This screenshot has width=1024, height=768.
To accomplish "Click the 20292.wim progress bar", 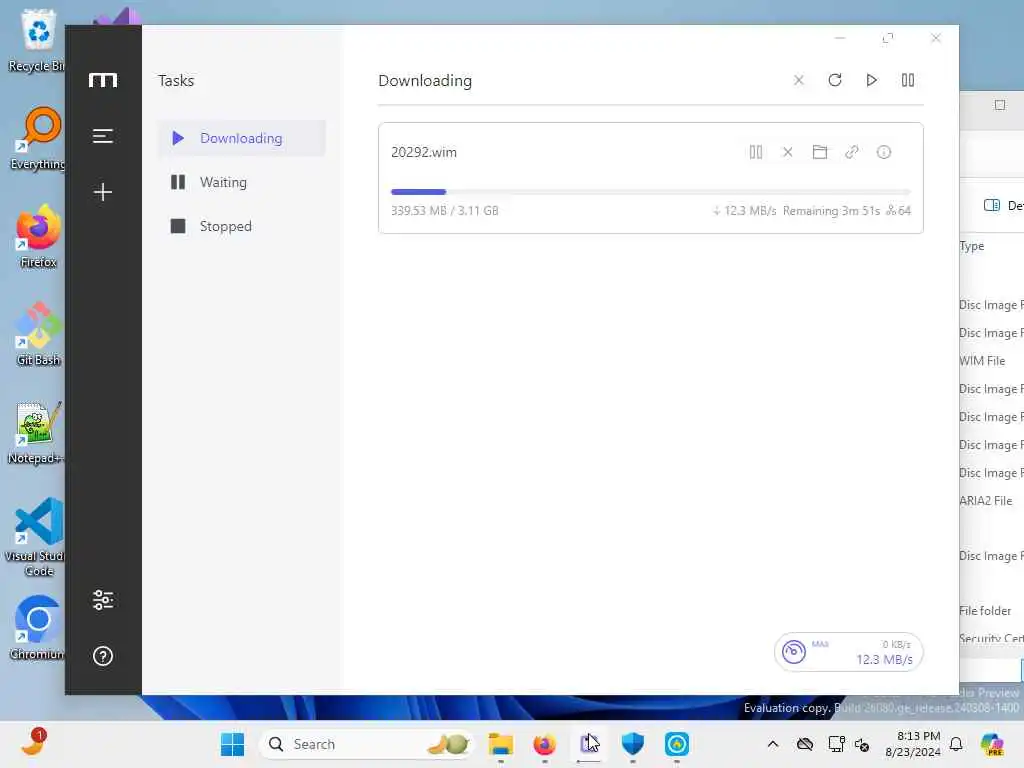I will point(650,192).
